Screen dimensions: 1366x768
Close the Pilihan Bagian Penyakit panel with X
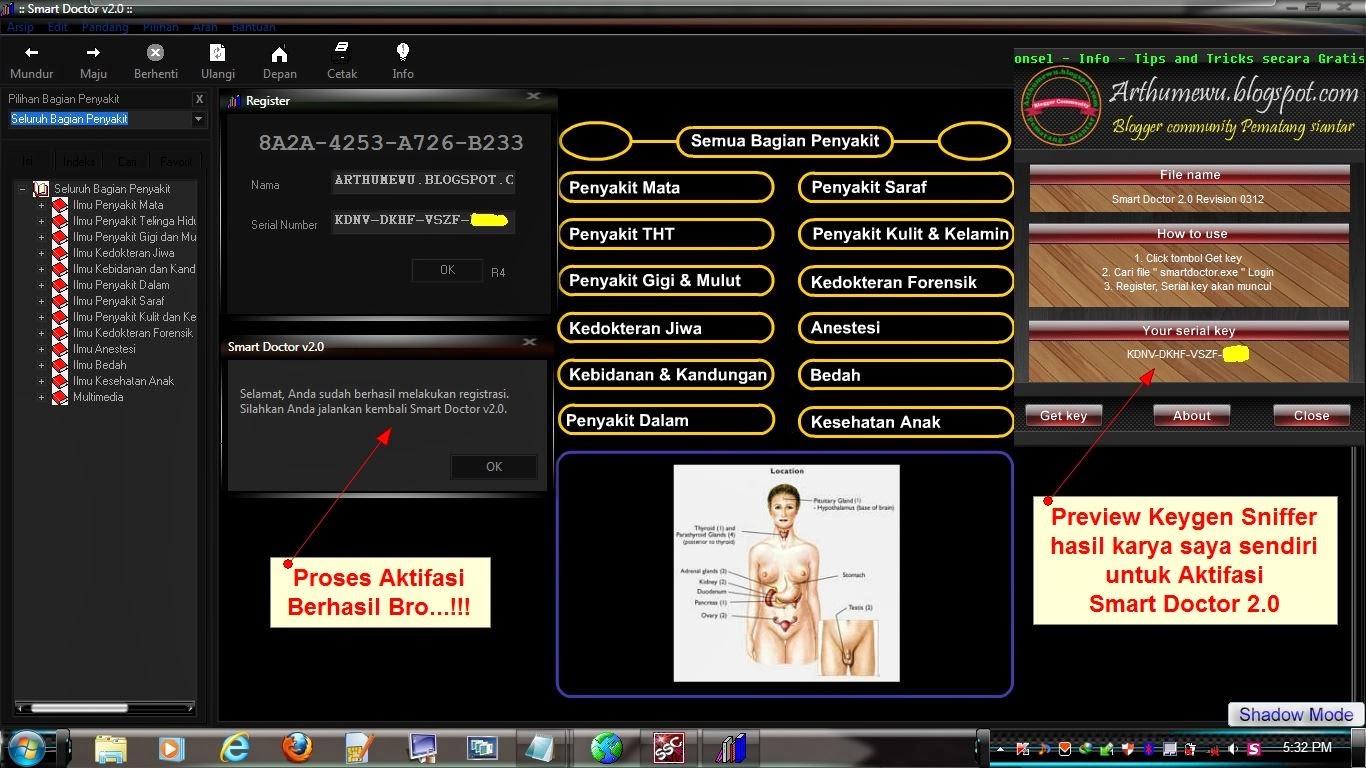(199, 99)
